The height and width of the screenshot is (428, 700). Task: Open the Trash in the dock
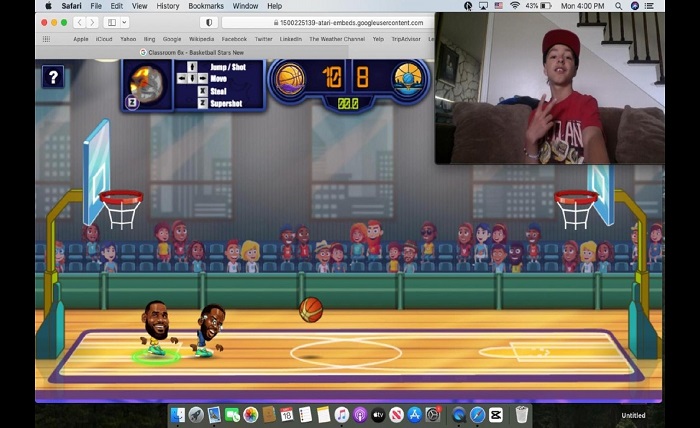tap(521, 415)
